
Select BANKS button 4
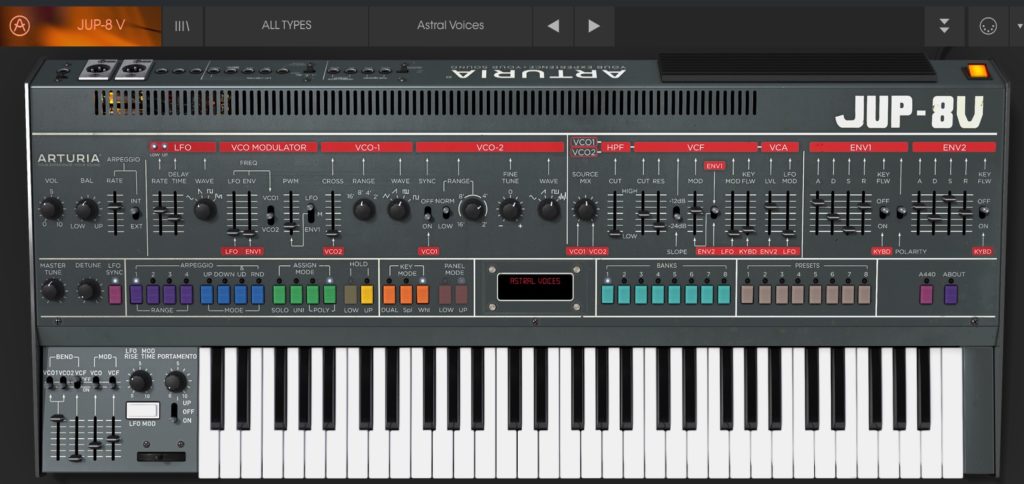pos(658,295)
